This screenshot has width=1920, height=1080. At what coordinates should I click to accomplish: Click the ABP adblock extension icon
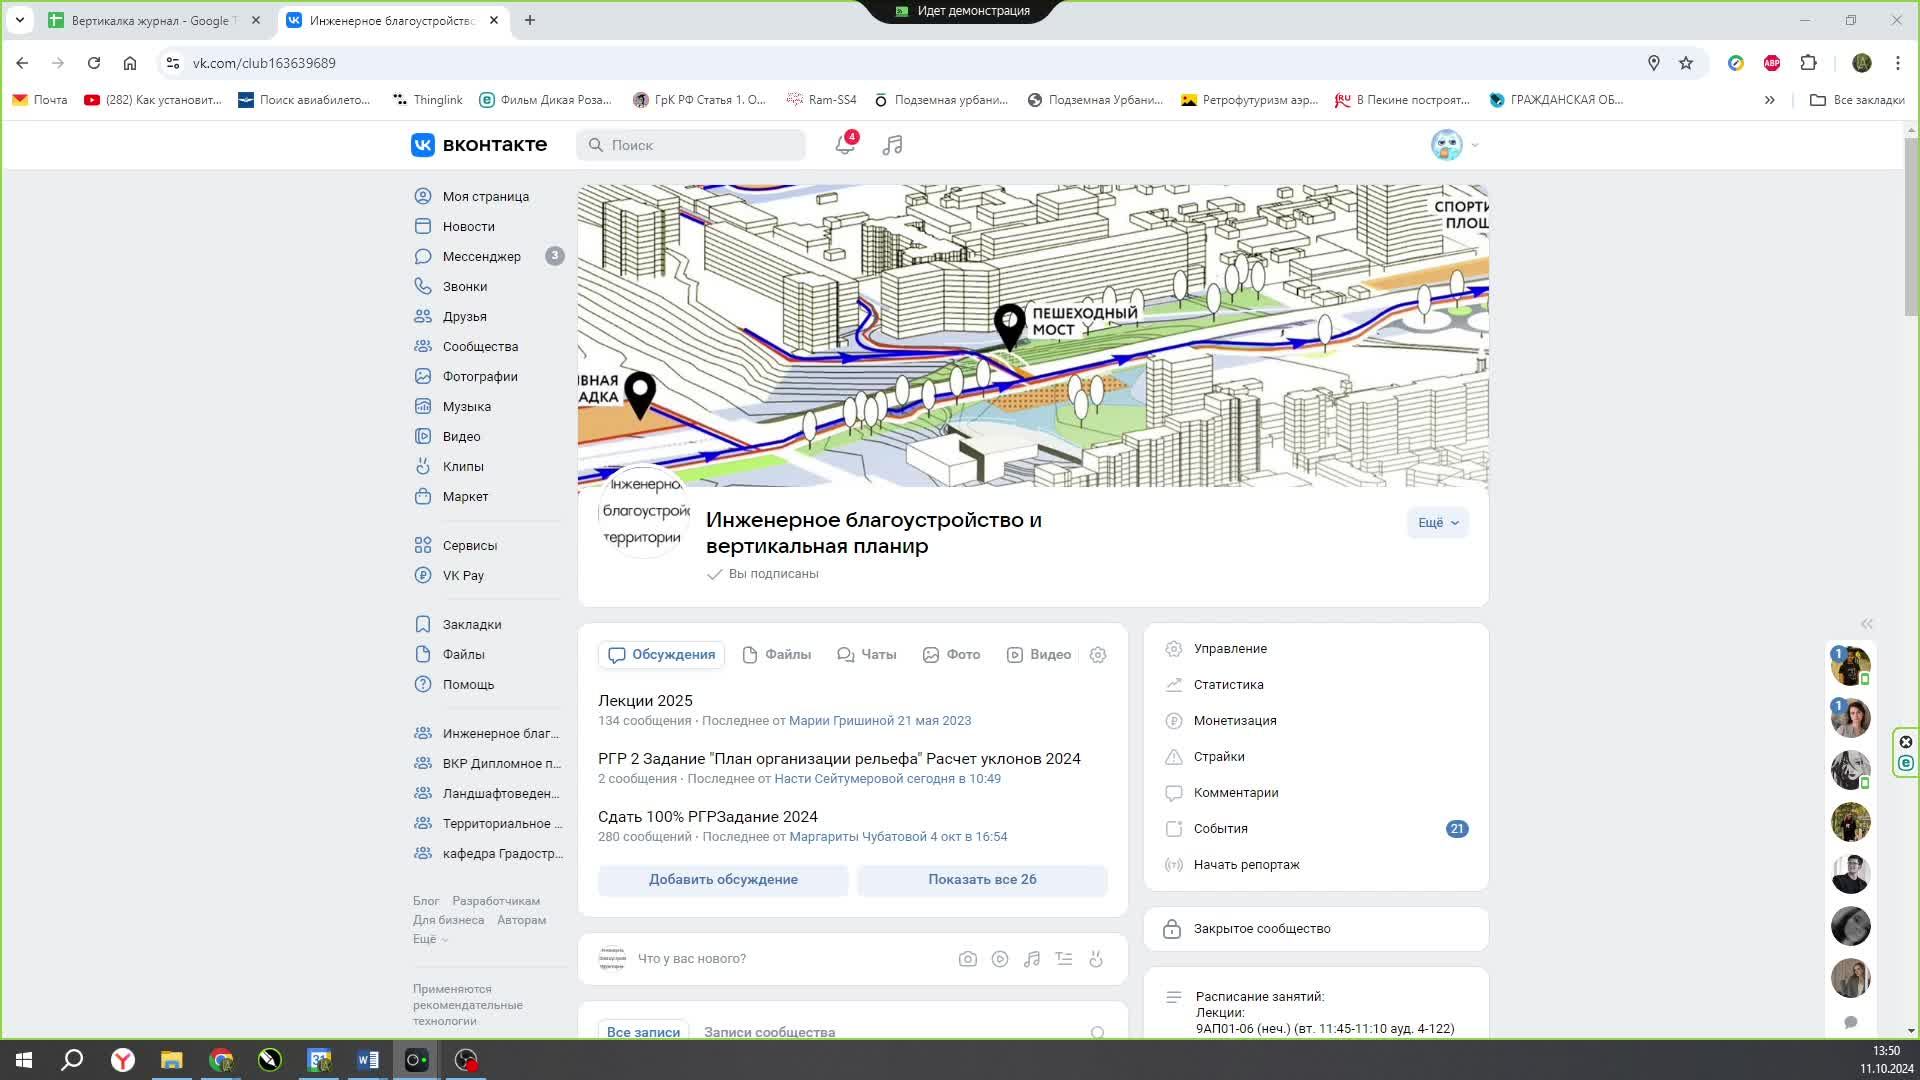pyautogui.click(x=1772, y=63)
